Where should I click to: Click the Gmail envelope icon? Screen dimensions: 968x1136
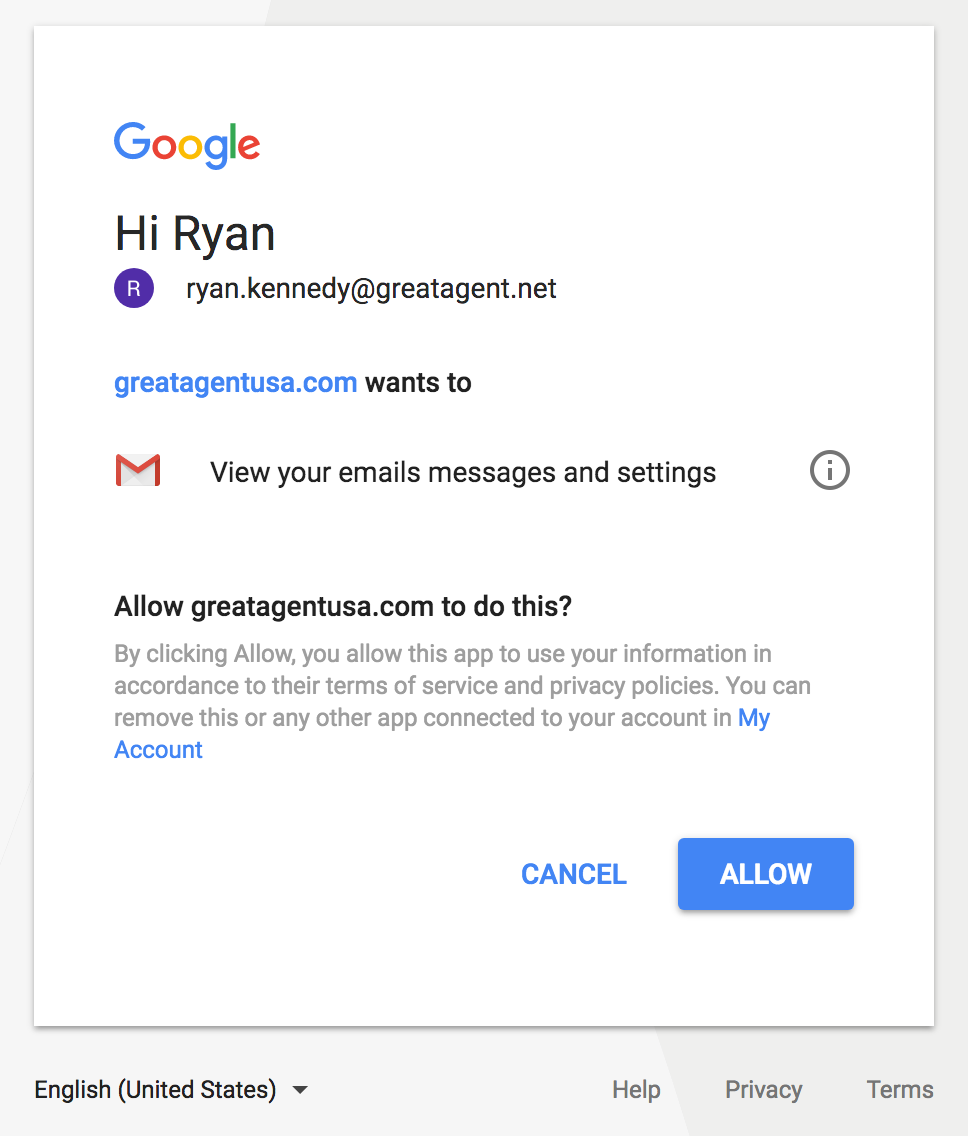(138, 471)
